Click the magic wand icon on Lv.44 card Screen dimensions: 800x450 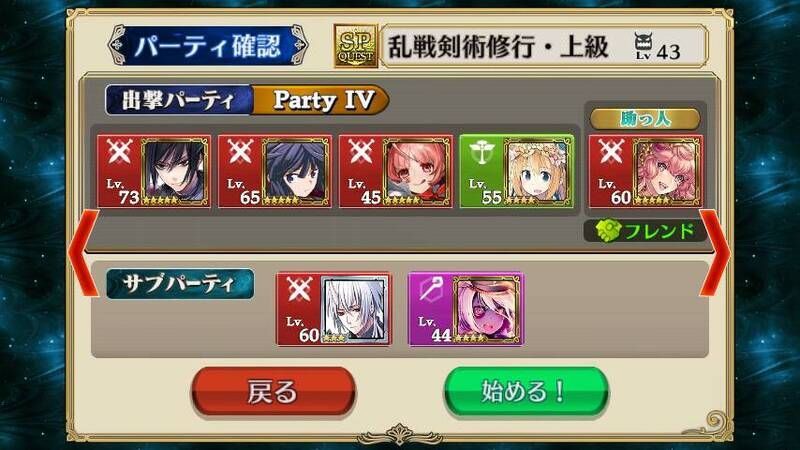(431, 290)
